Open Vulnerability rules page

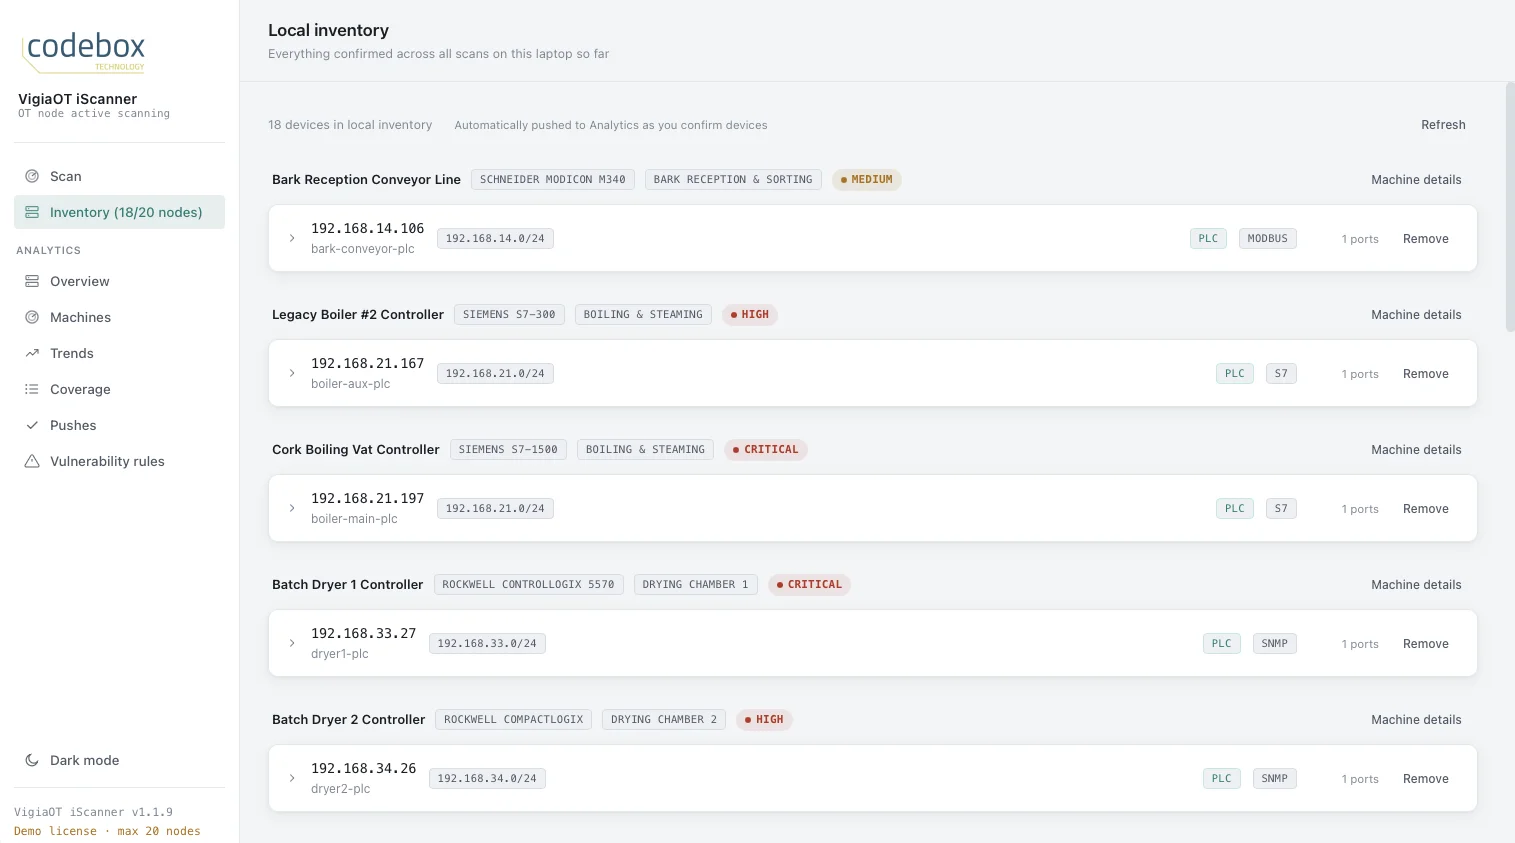tap(119, 461)
